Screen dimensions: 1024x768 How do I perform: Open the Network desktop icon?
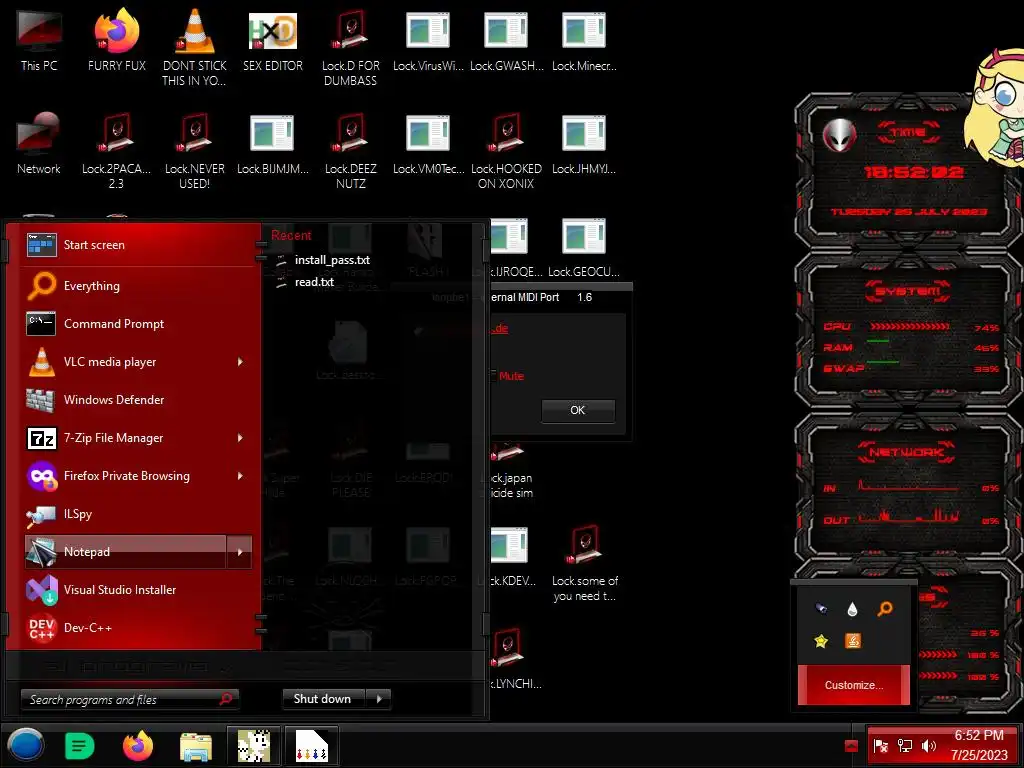tap(39, 144)
